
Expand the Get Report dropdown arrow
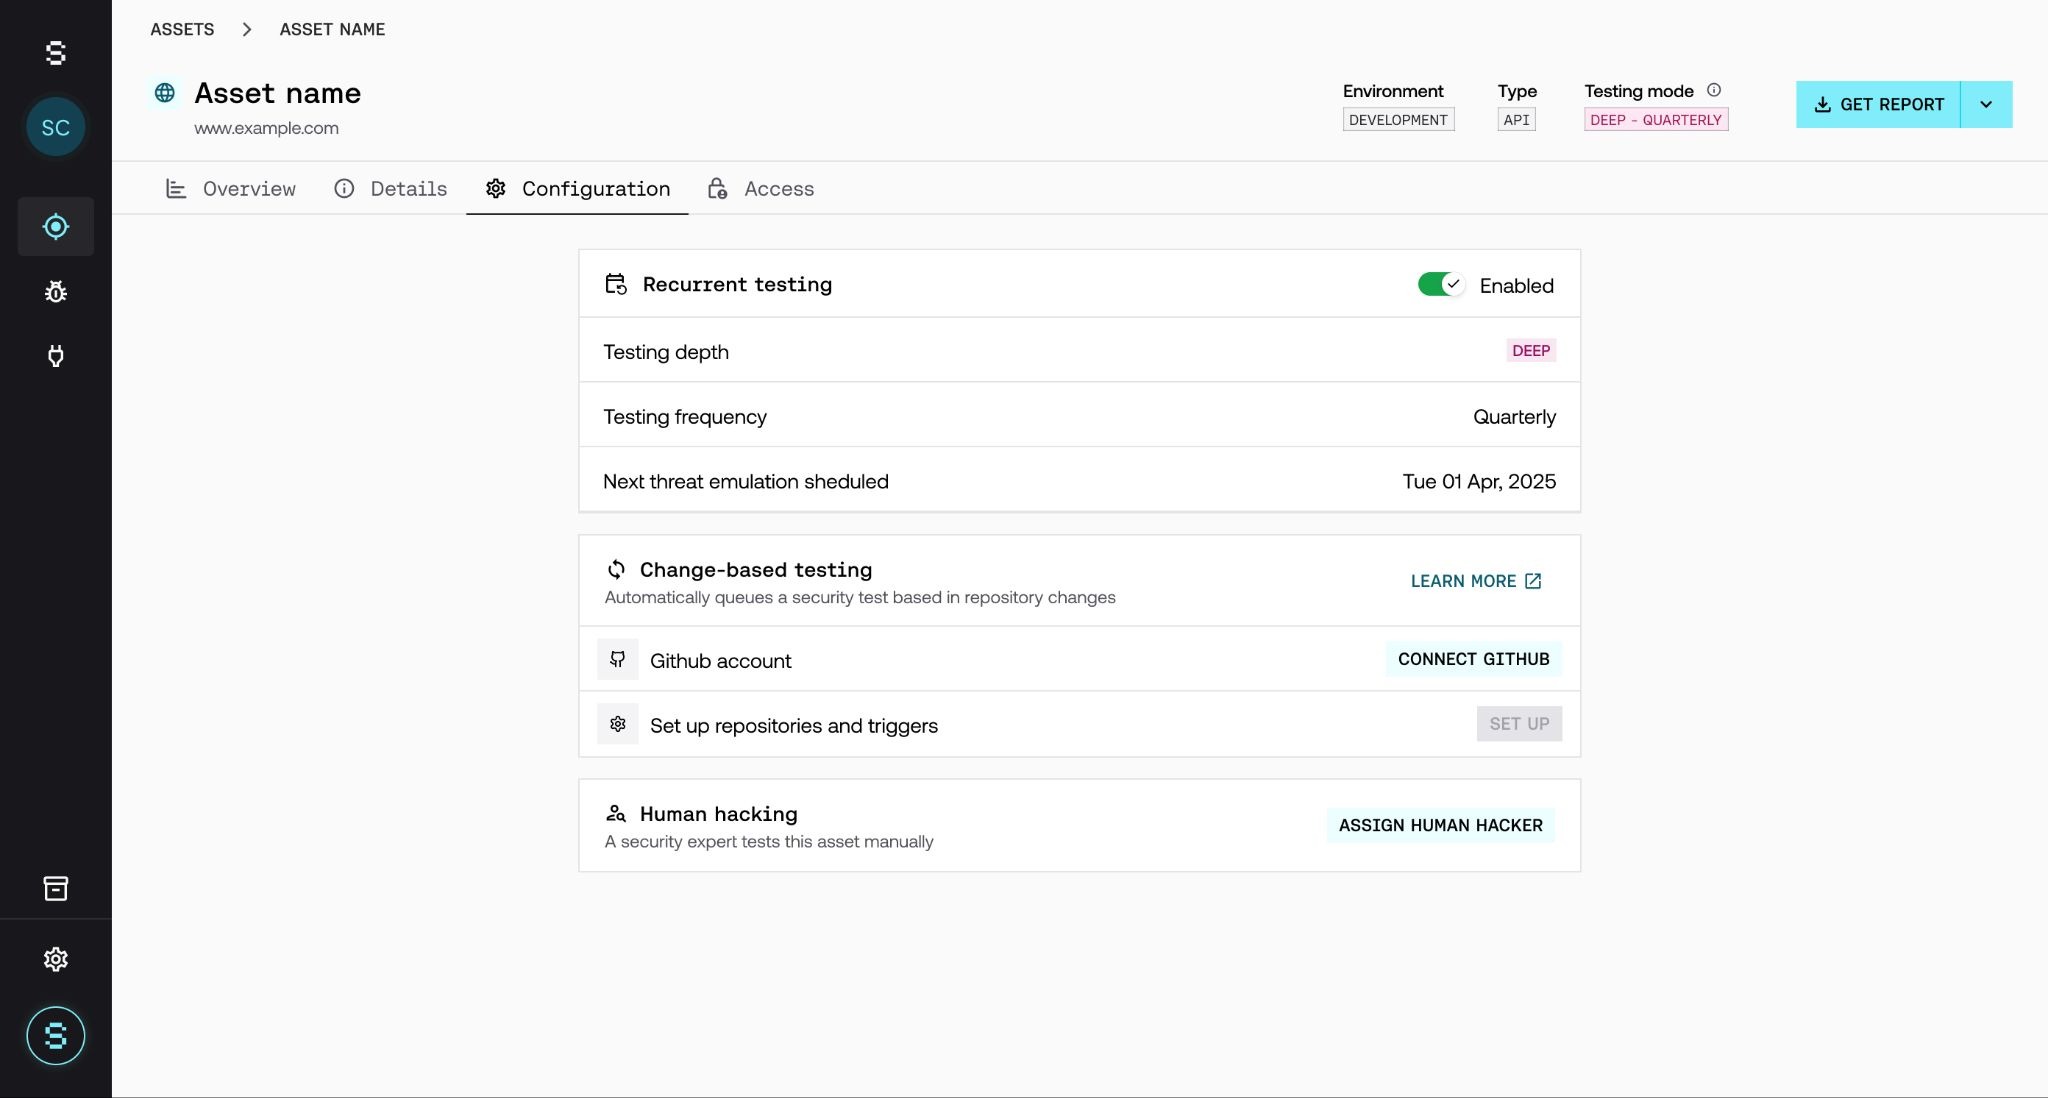(1986, 104)
